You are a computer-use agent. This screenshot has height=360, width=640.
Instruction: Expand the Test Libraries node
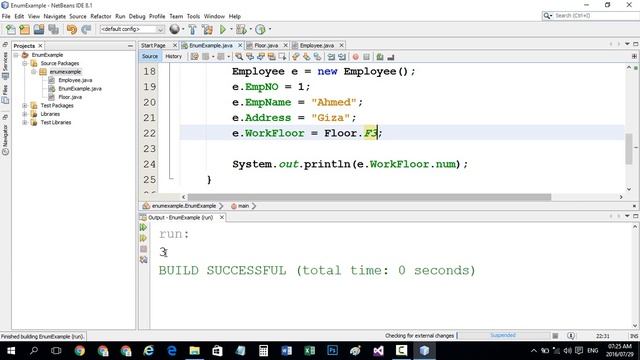click(24, 122)
